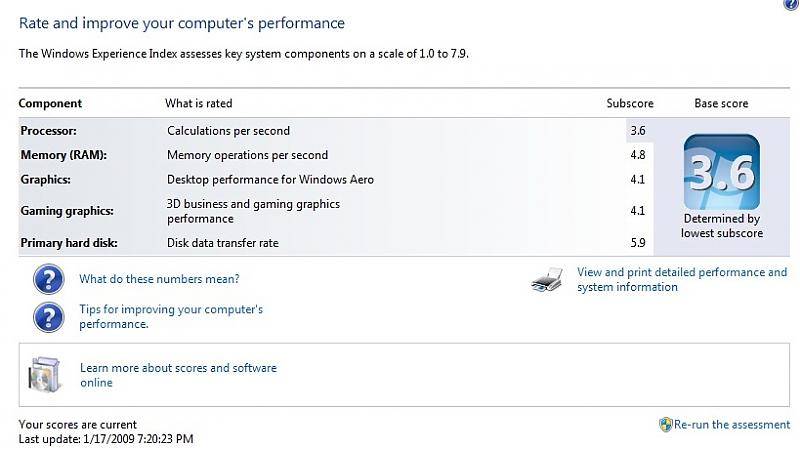Click question mark icon beside performance tips

pyautogui.click(x=48, y=317)
